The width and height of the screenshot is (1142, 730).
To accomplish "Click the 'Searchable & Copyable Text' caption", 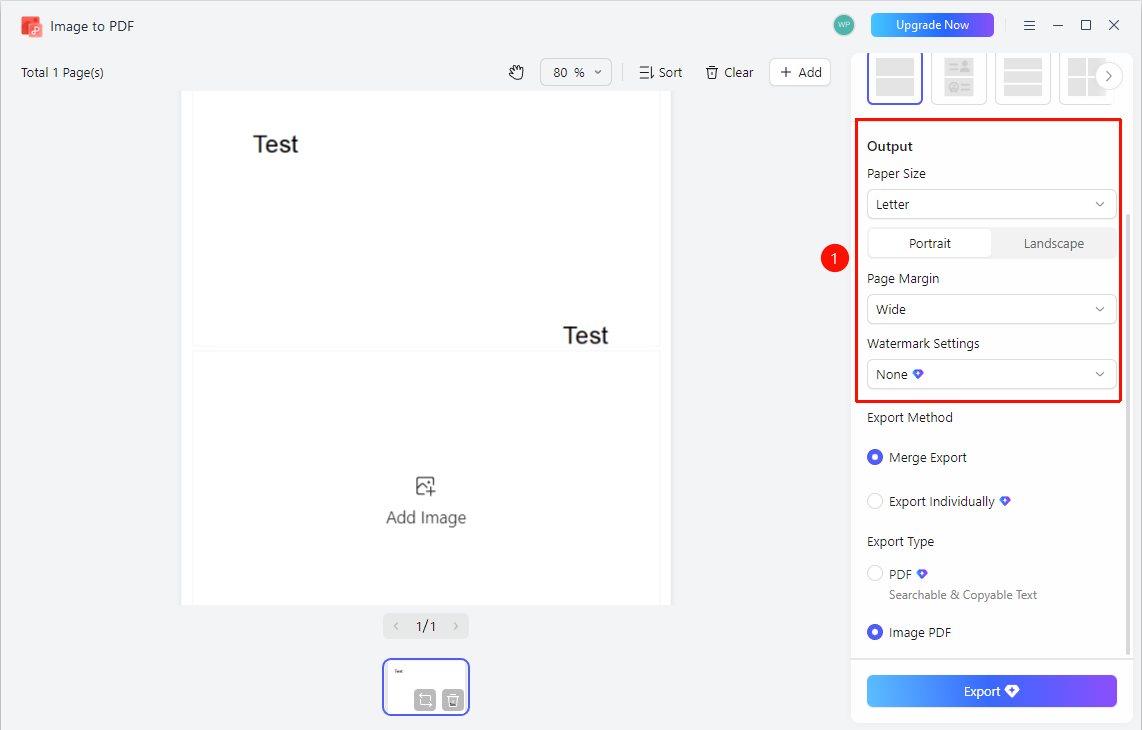I will coord(963,594).
